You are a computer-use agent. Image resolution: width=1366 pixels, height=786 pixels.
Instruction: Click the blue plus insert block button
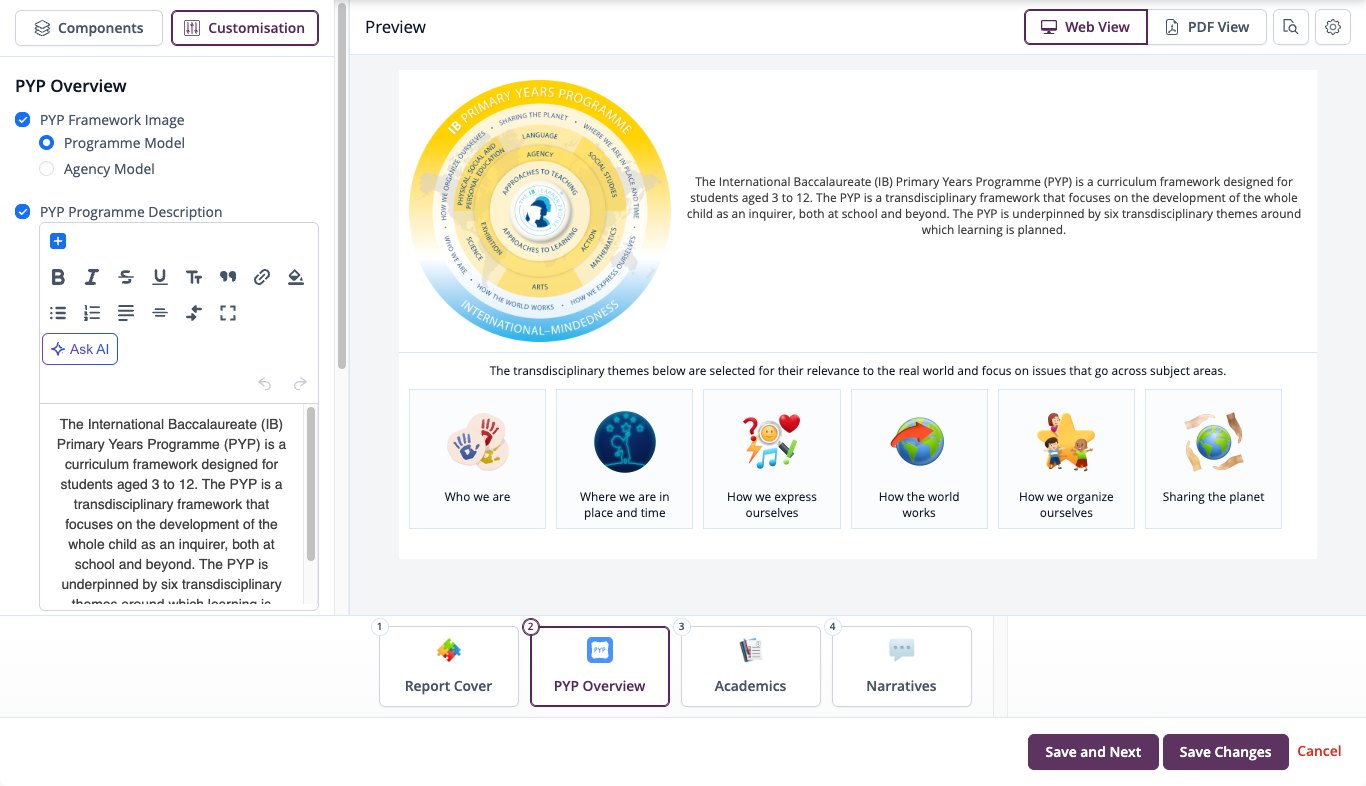tap(57, 241)
